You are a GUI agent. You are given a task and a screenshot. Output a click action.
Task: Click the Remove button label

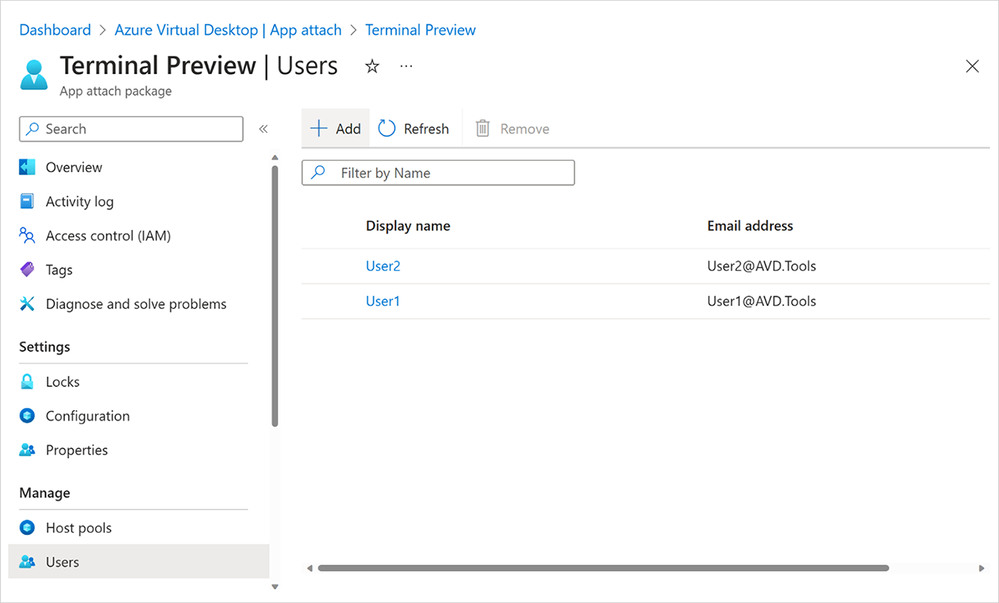(524, 129)
